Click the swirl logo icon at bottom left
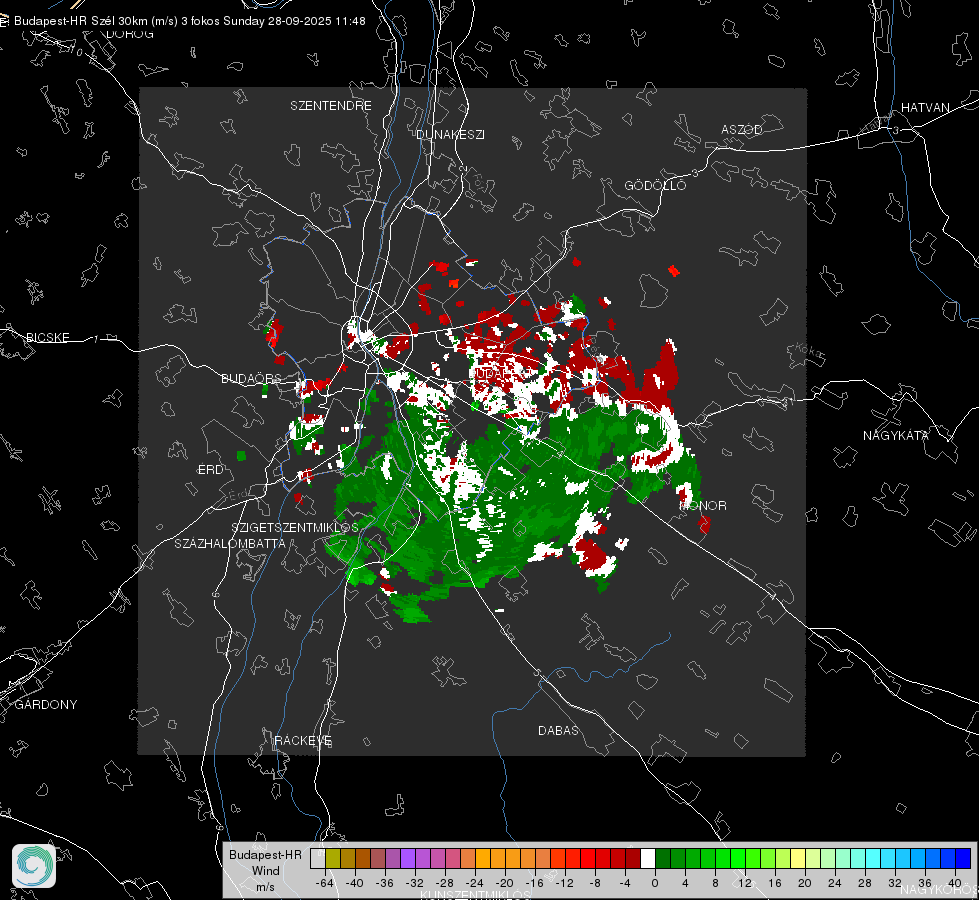Screen dimensions: 979x900 pos(34,866)
